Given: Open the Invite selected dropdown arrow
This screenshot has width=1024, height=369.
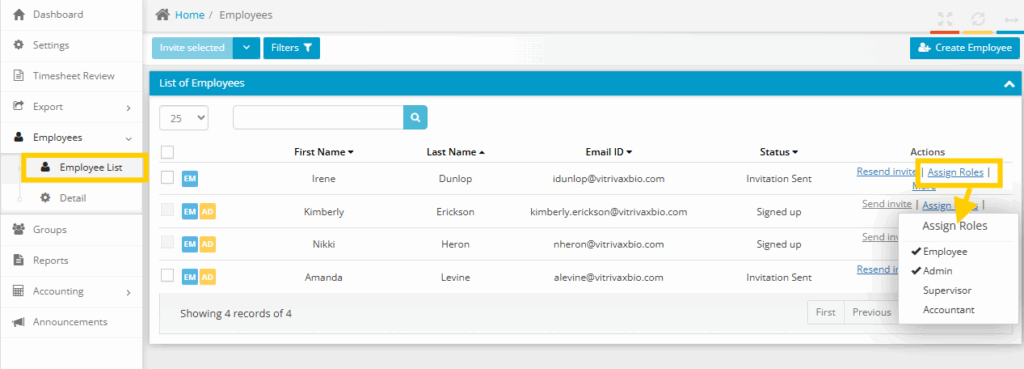Looking at the screenshot, I should coord(246,48).
